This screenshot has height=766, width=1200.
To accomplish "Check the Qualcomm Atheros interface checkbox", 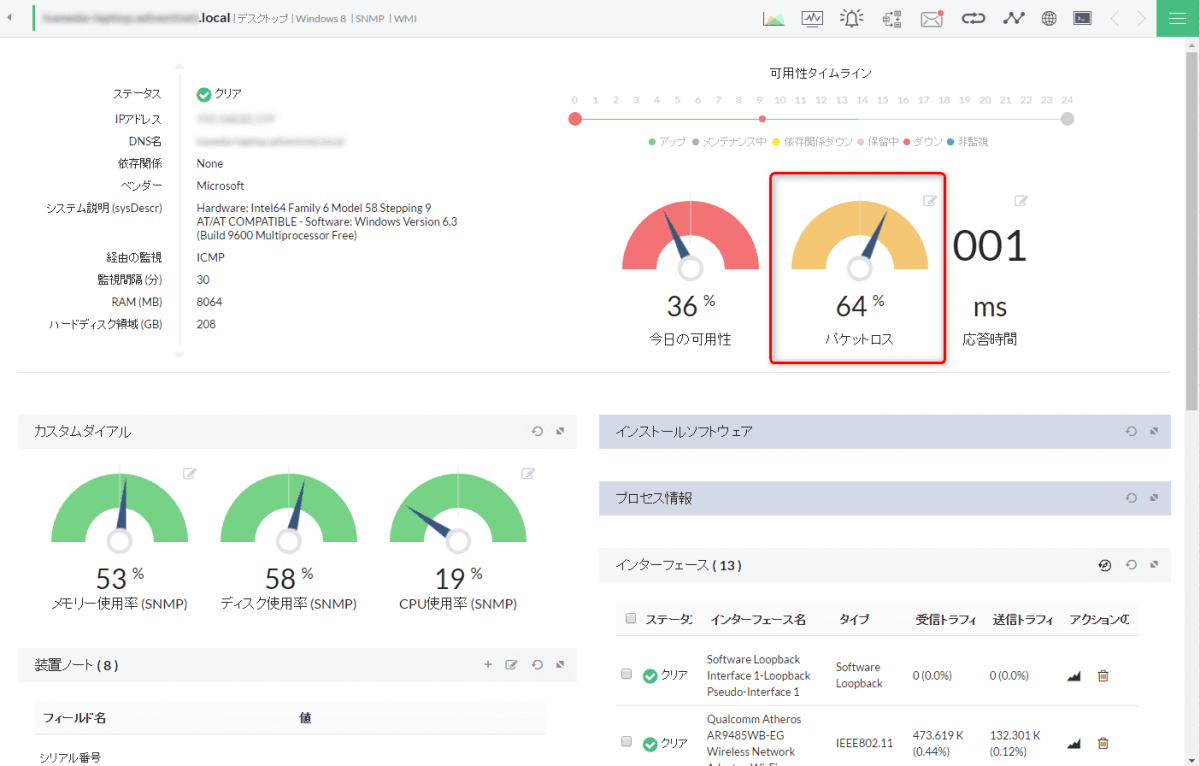I will point(627,742).
